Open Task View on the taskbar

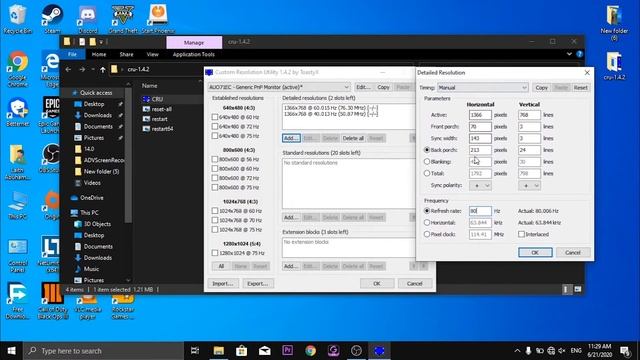tap(195, 351)
